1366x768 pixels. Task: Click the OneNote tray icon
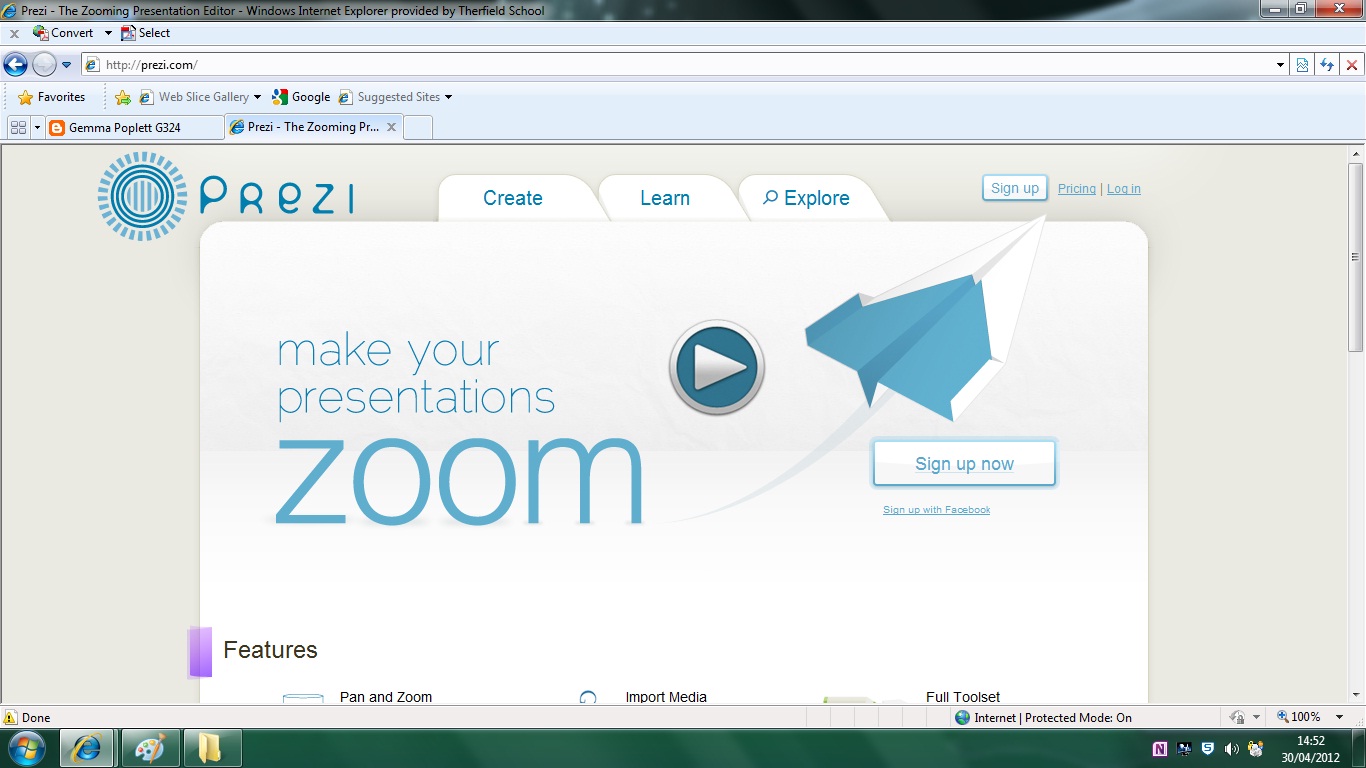(1160, 748)
